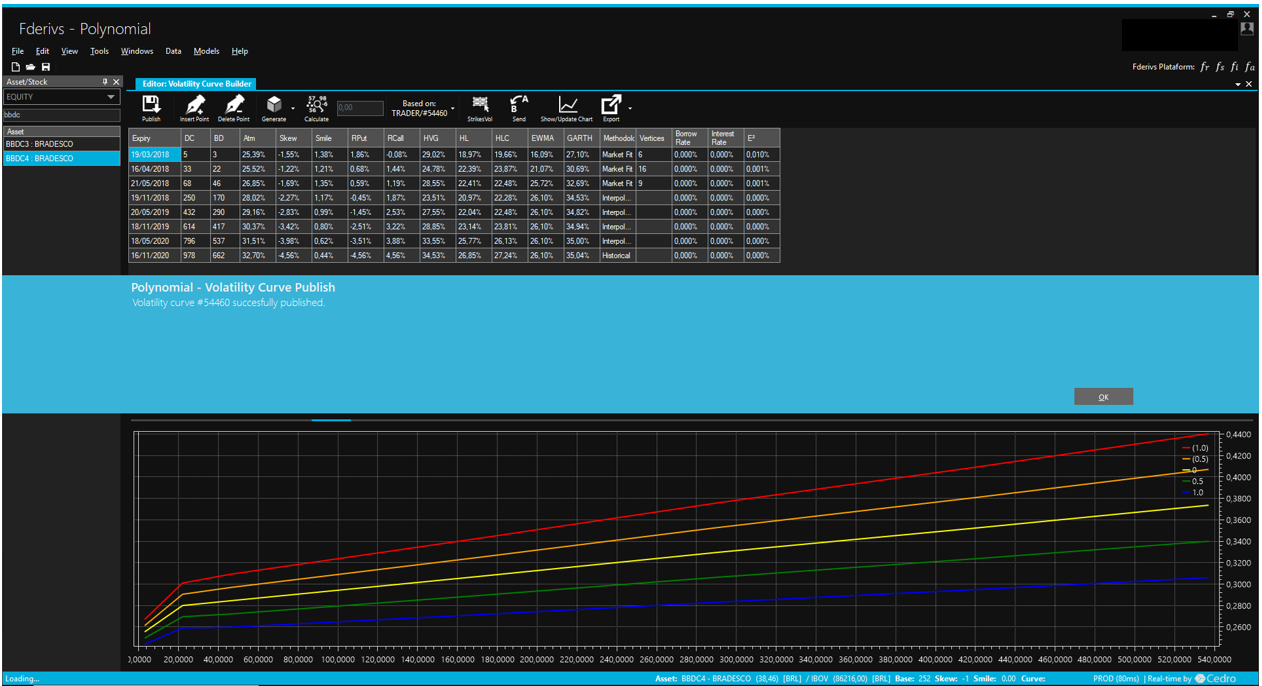The image size is (1262, 686).
Task: Pin the Asset/Stock panel
Action: pyautogui.click(x=105, y=82)
